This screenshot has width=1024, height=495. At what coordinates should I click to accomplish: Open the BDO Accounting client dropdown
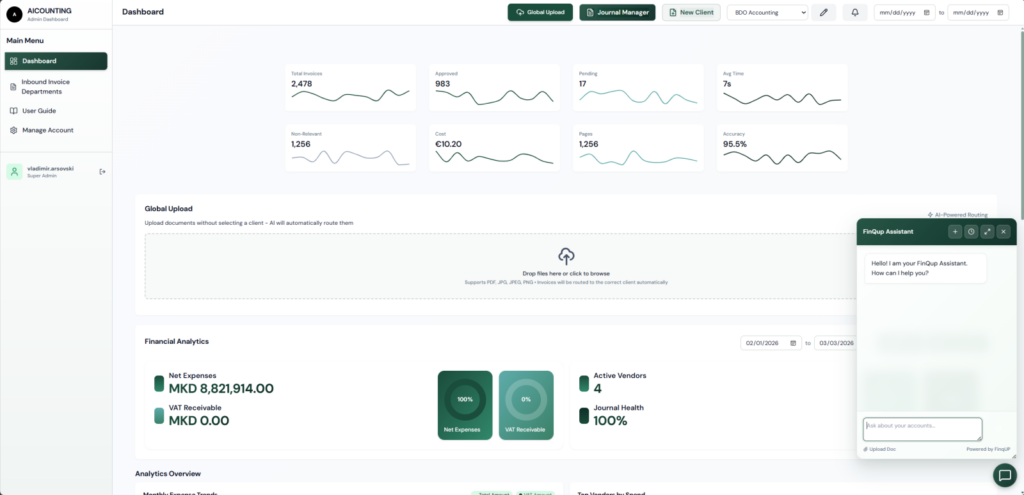coord(767,12)
